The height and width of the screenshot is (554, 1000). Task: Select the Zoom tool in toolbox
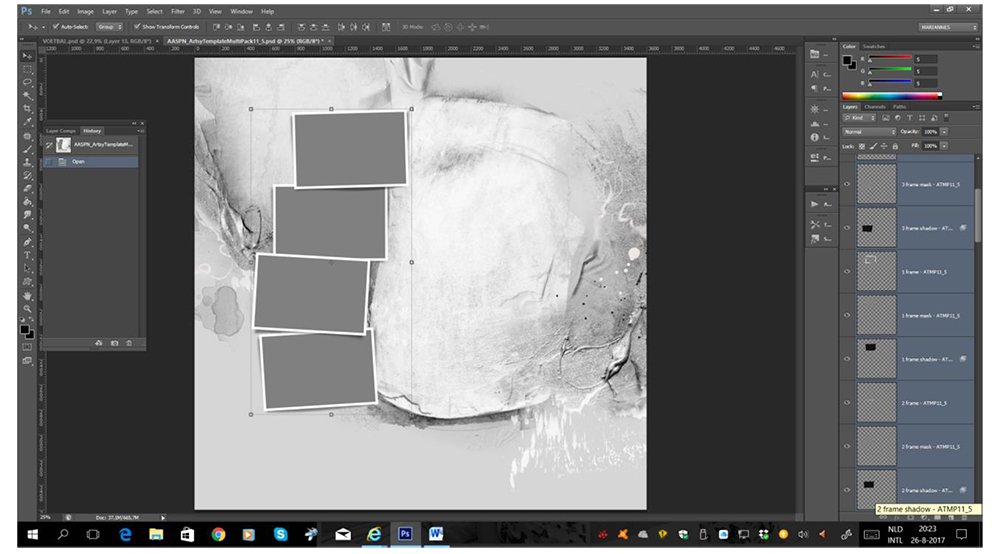[x=27, y=309]
